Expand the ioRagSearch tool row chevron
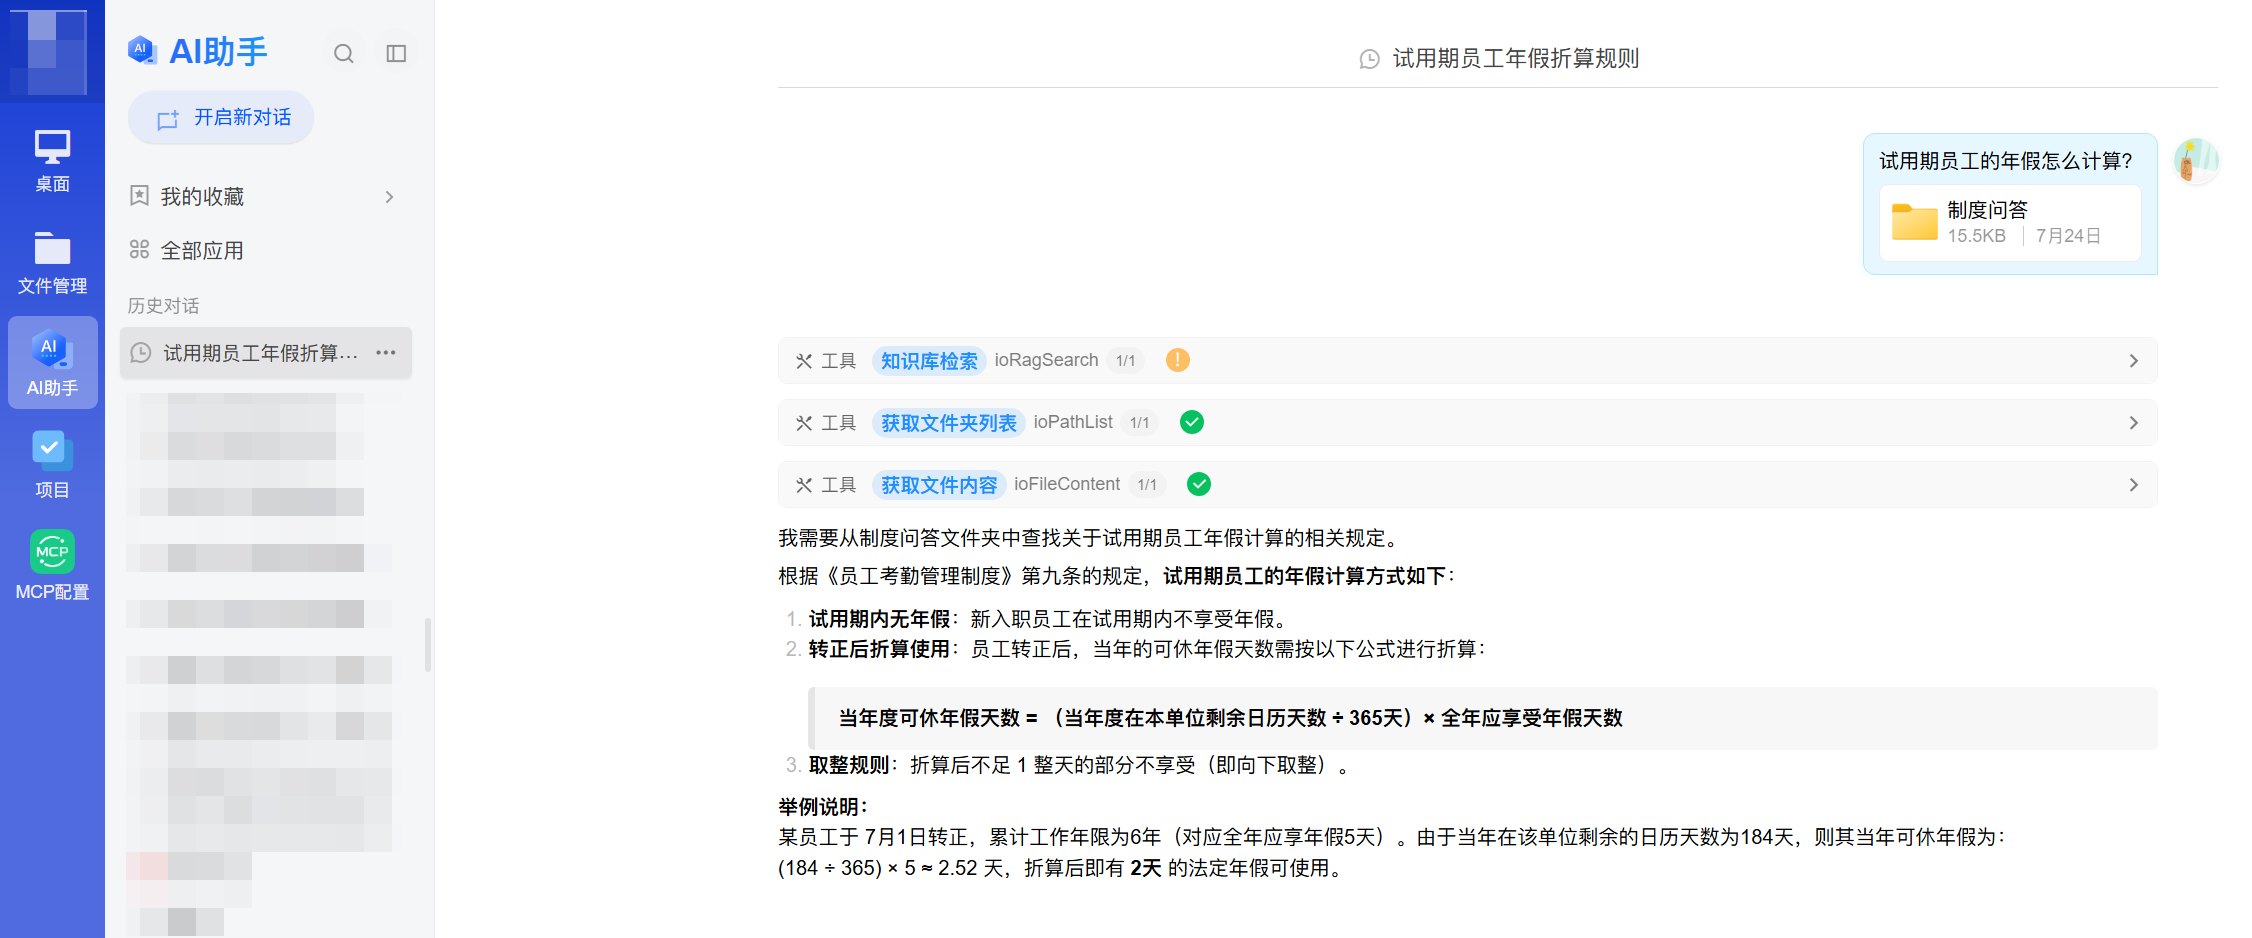 (2134, 361)
